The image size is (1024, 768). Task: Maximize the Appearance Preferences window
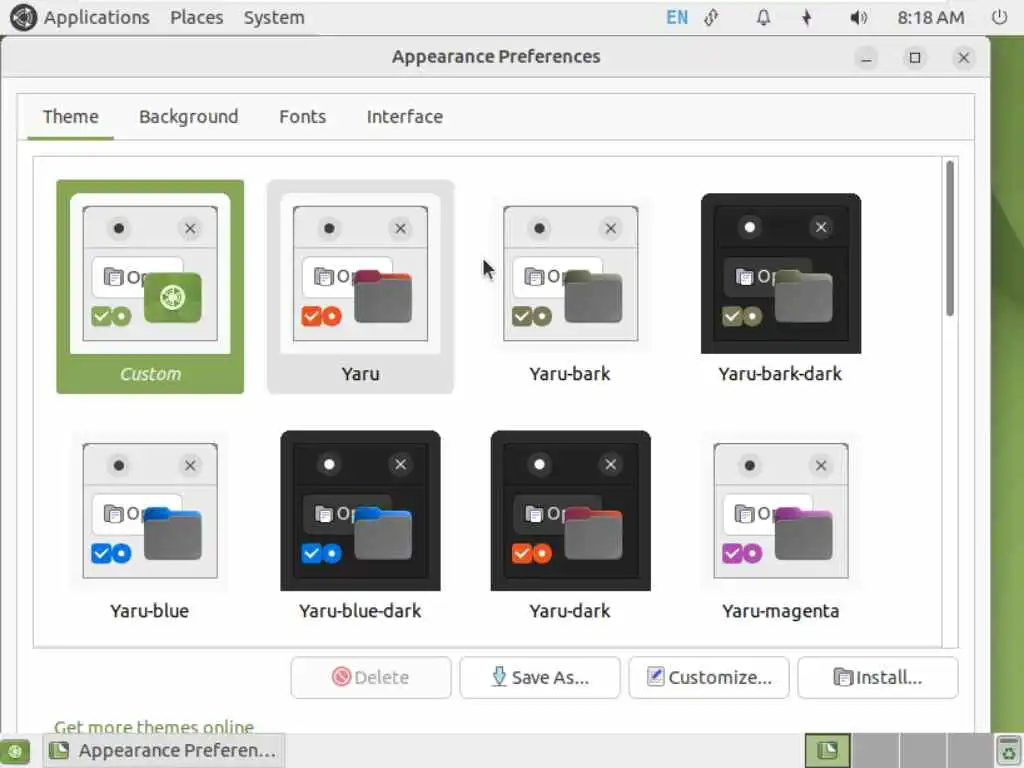click(915, 58)
